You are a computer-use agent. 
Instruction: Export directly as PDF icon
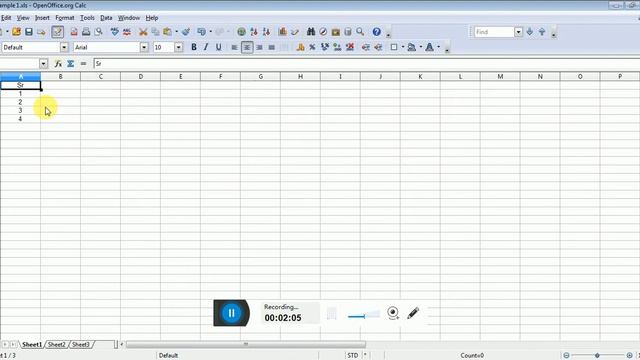(74, 32)
